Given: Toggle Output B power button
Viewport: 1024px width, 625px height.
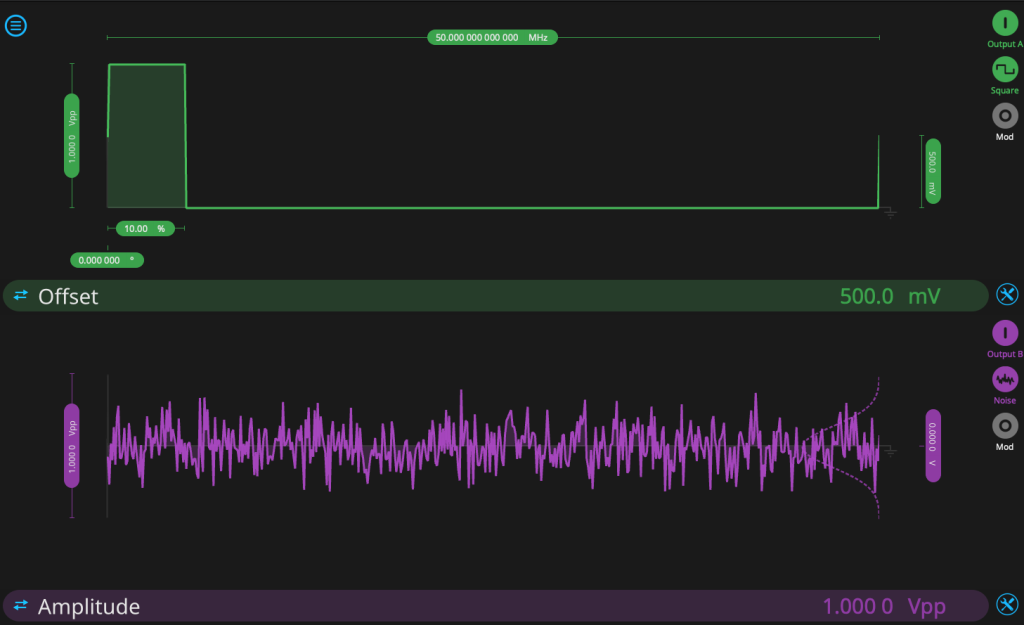Looking at the screenshot, I should click(x=1005, y=333).
